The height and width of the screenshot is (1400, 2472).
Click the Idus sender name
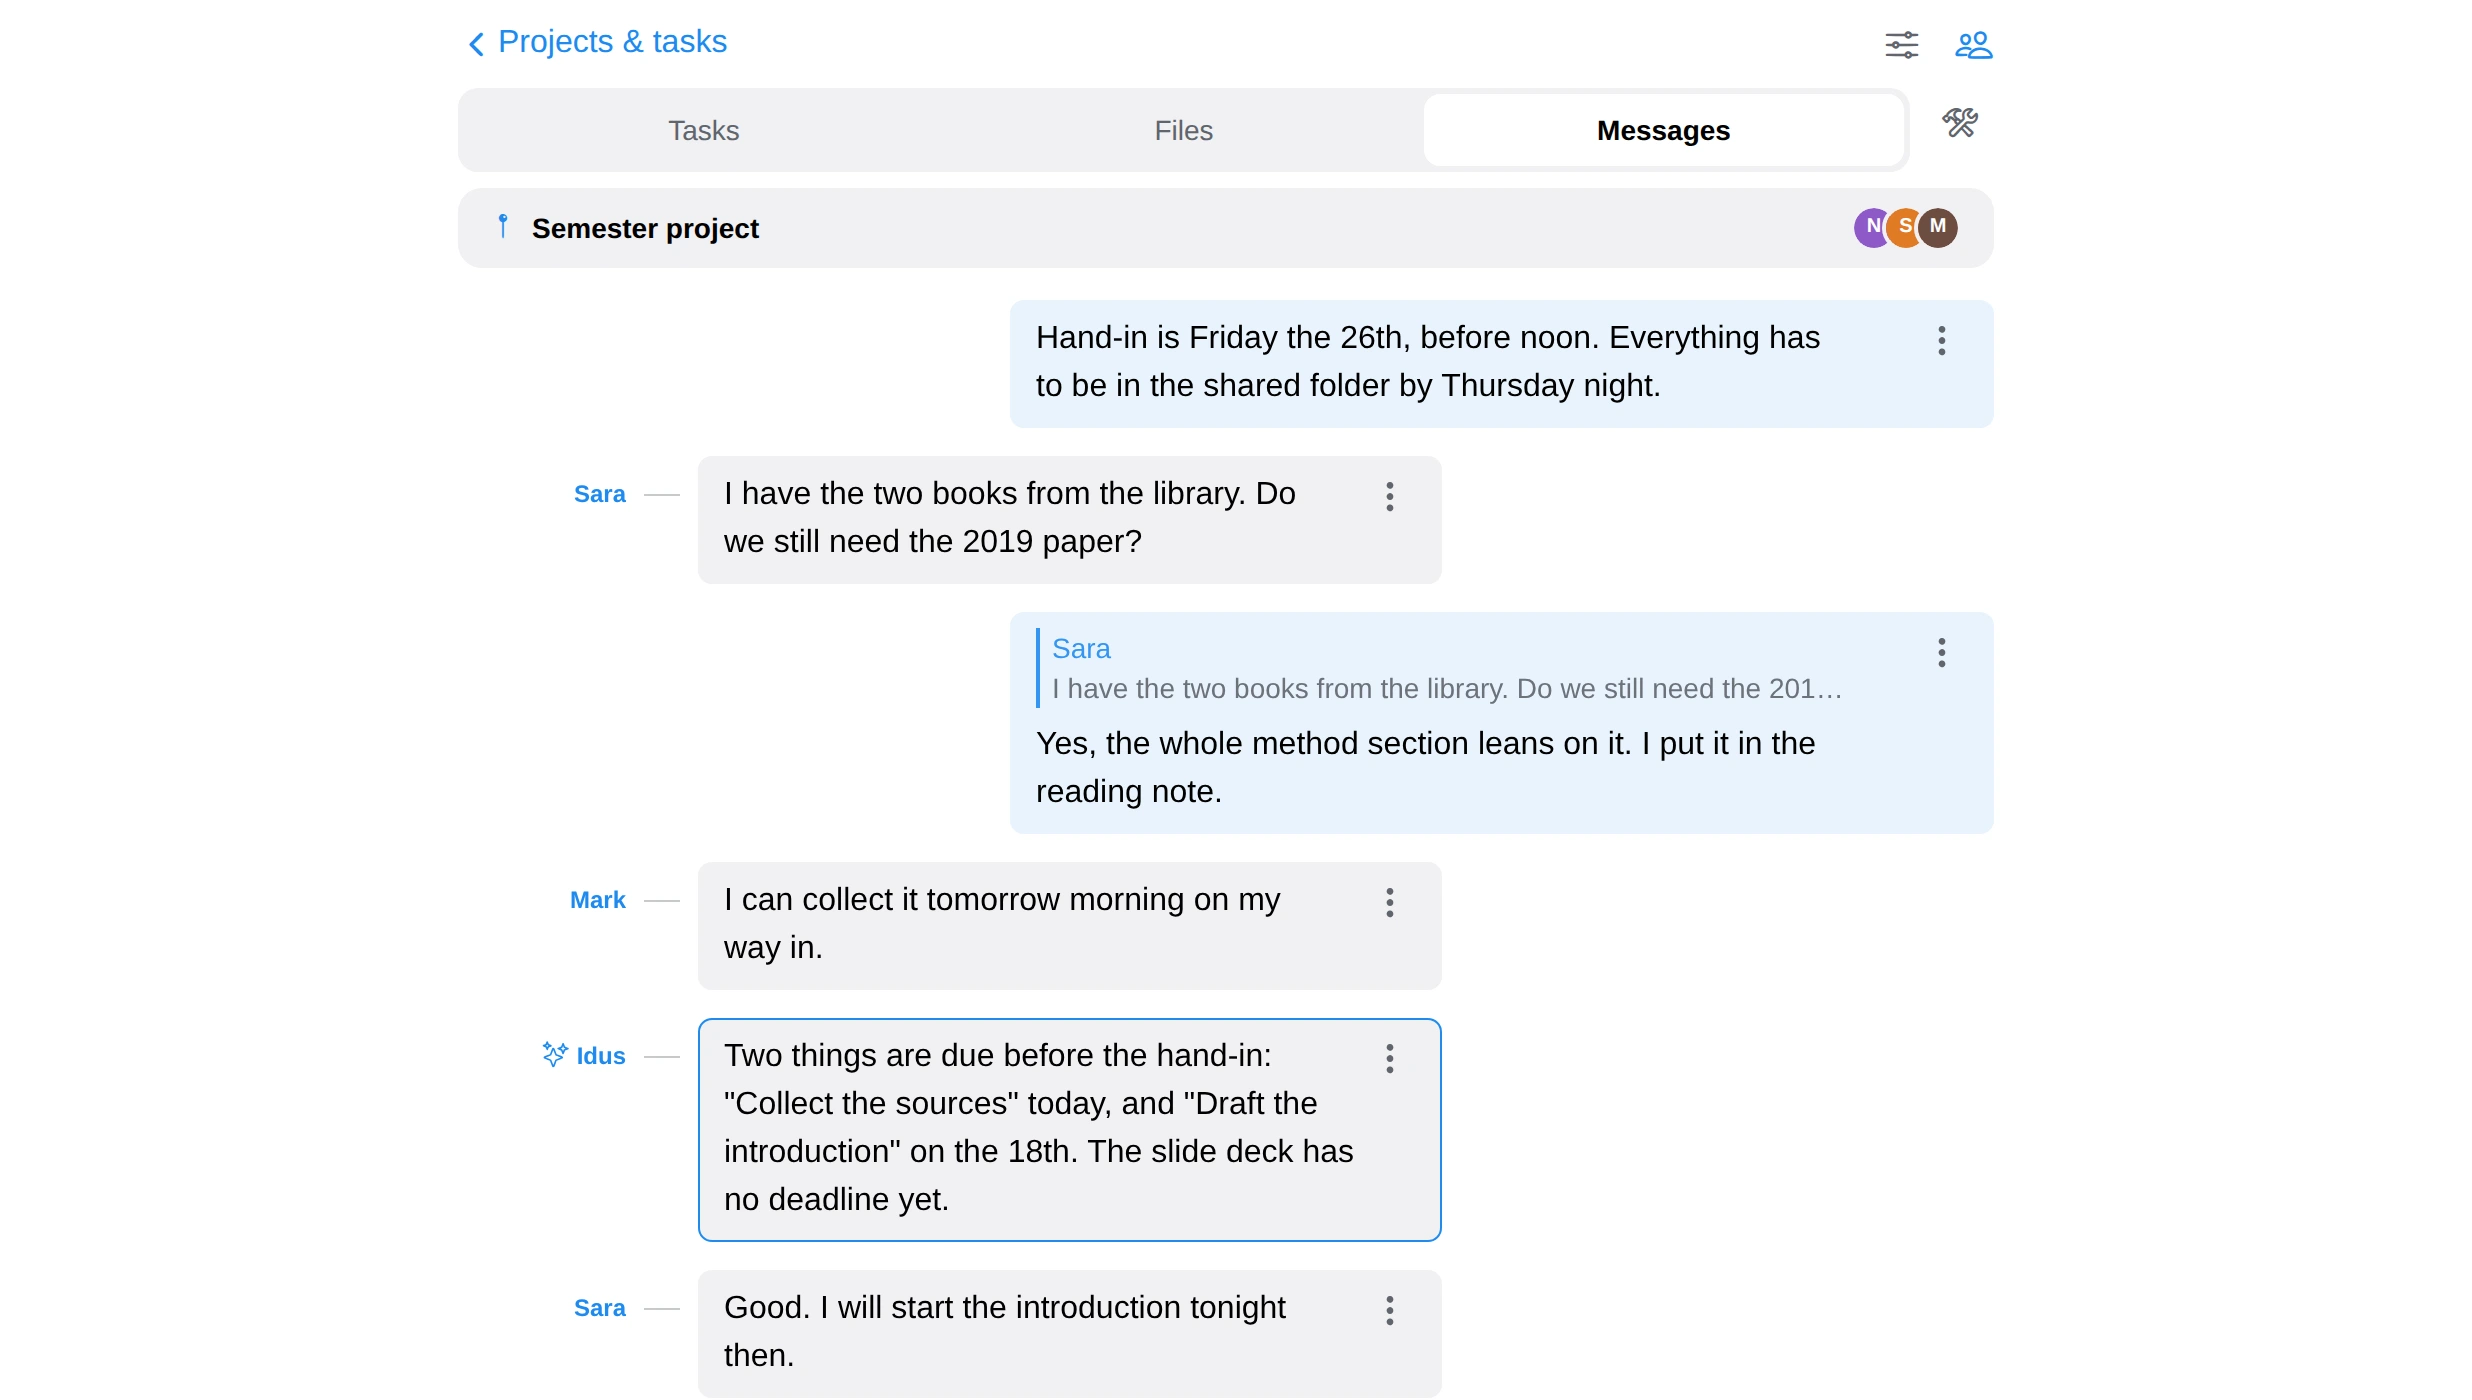600,1056
